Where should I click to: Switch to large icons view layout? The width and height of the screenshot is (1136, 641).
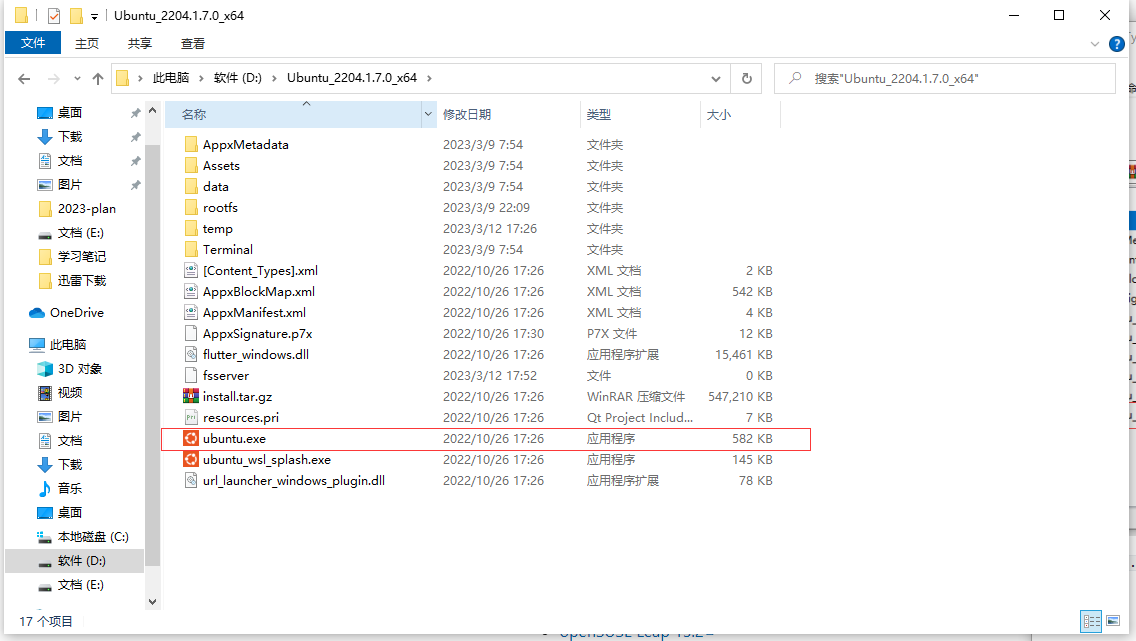click(1113, 621)
